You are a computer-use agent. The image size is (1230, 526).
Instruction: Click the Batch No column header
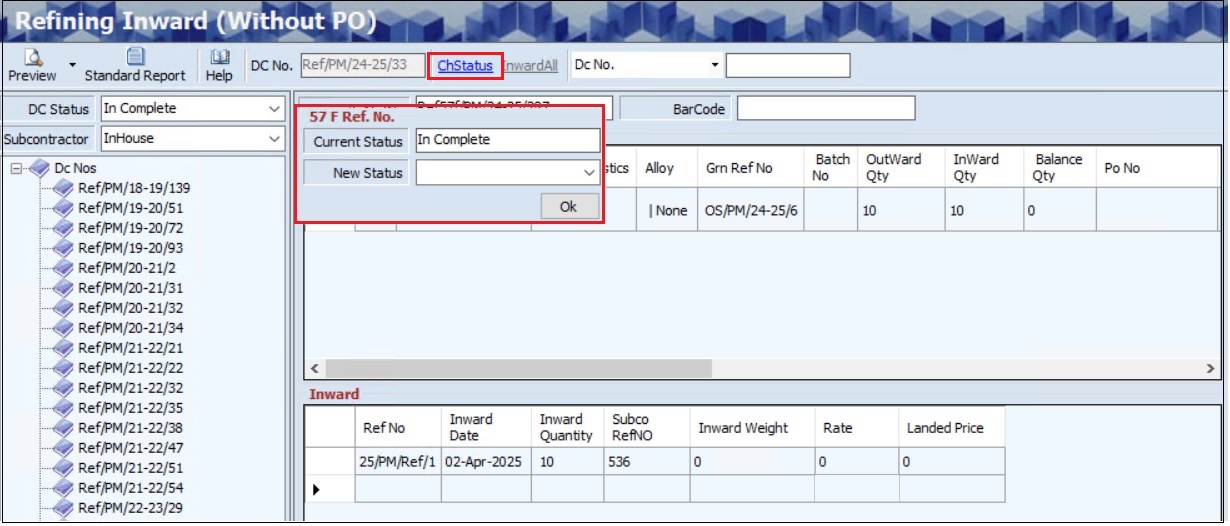pyautogui.click(x=832, y=168)
